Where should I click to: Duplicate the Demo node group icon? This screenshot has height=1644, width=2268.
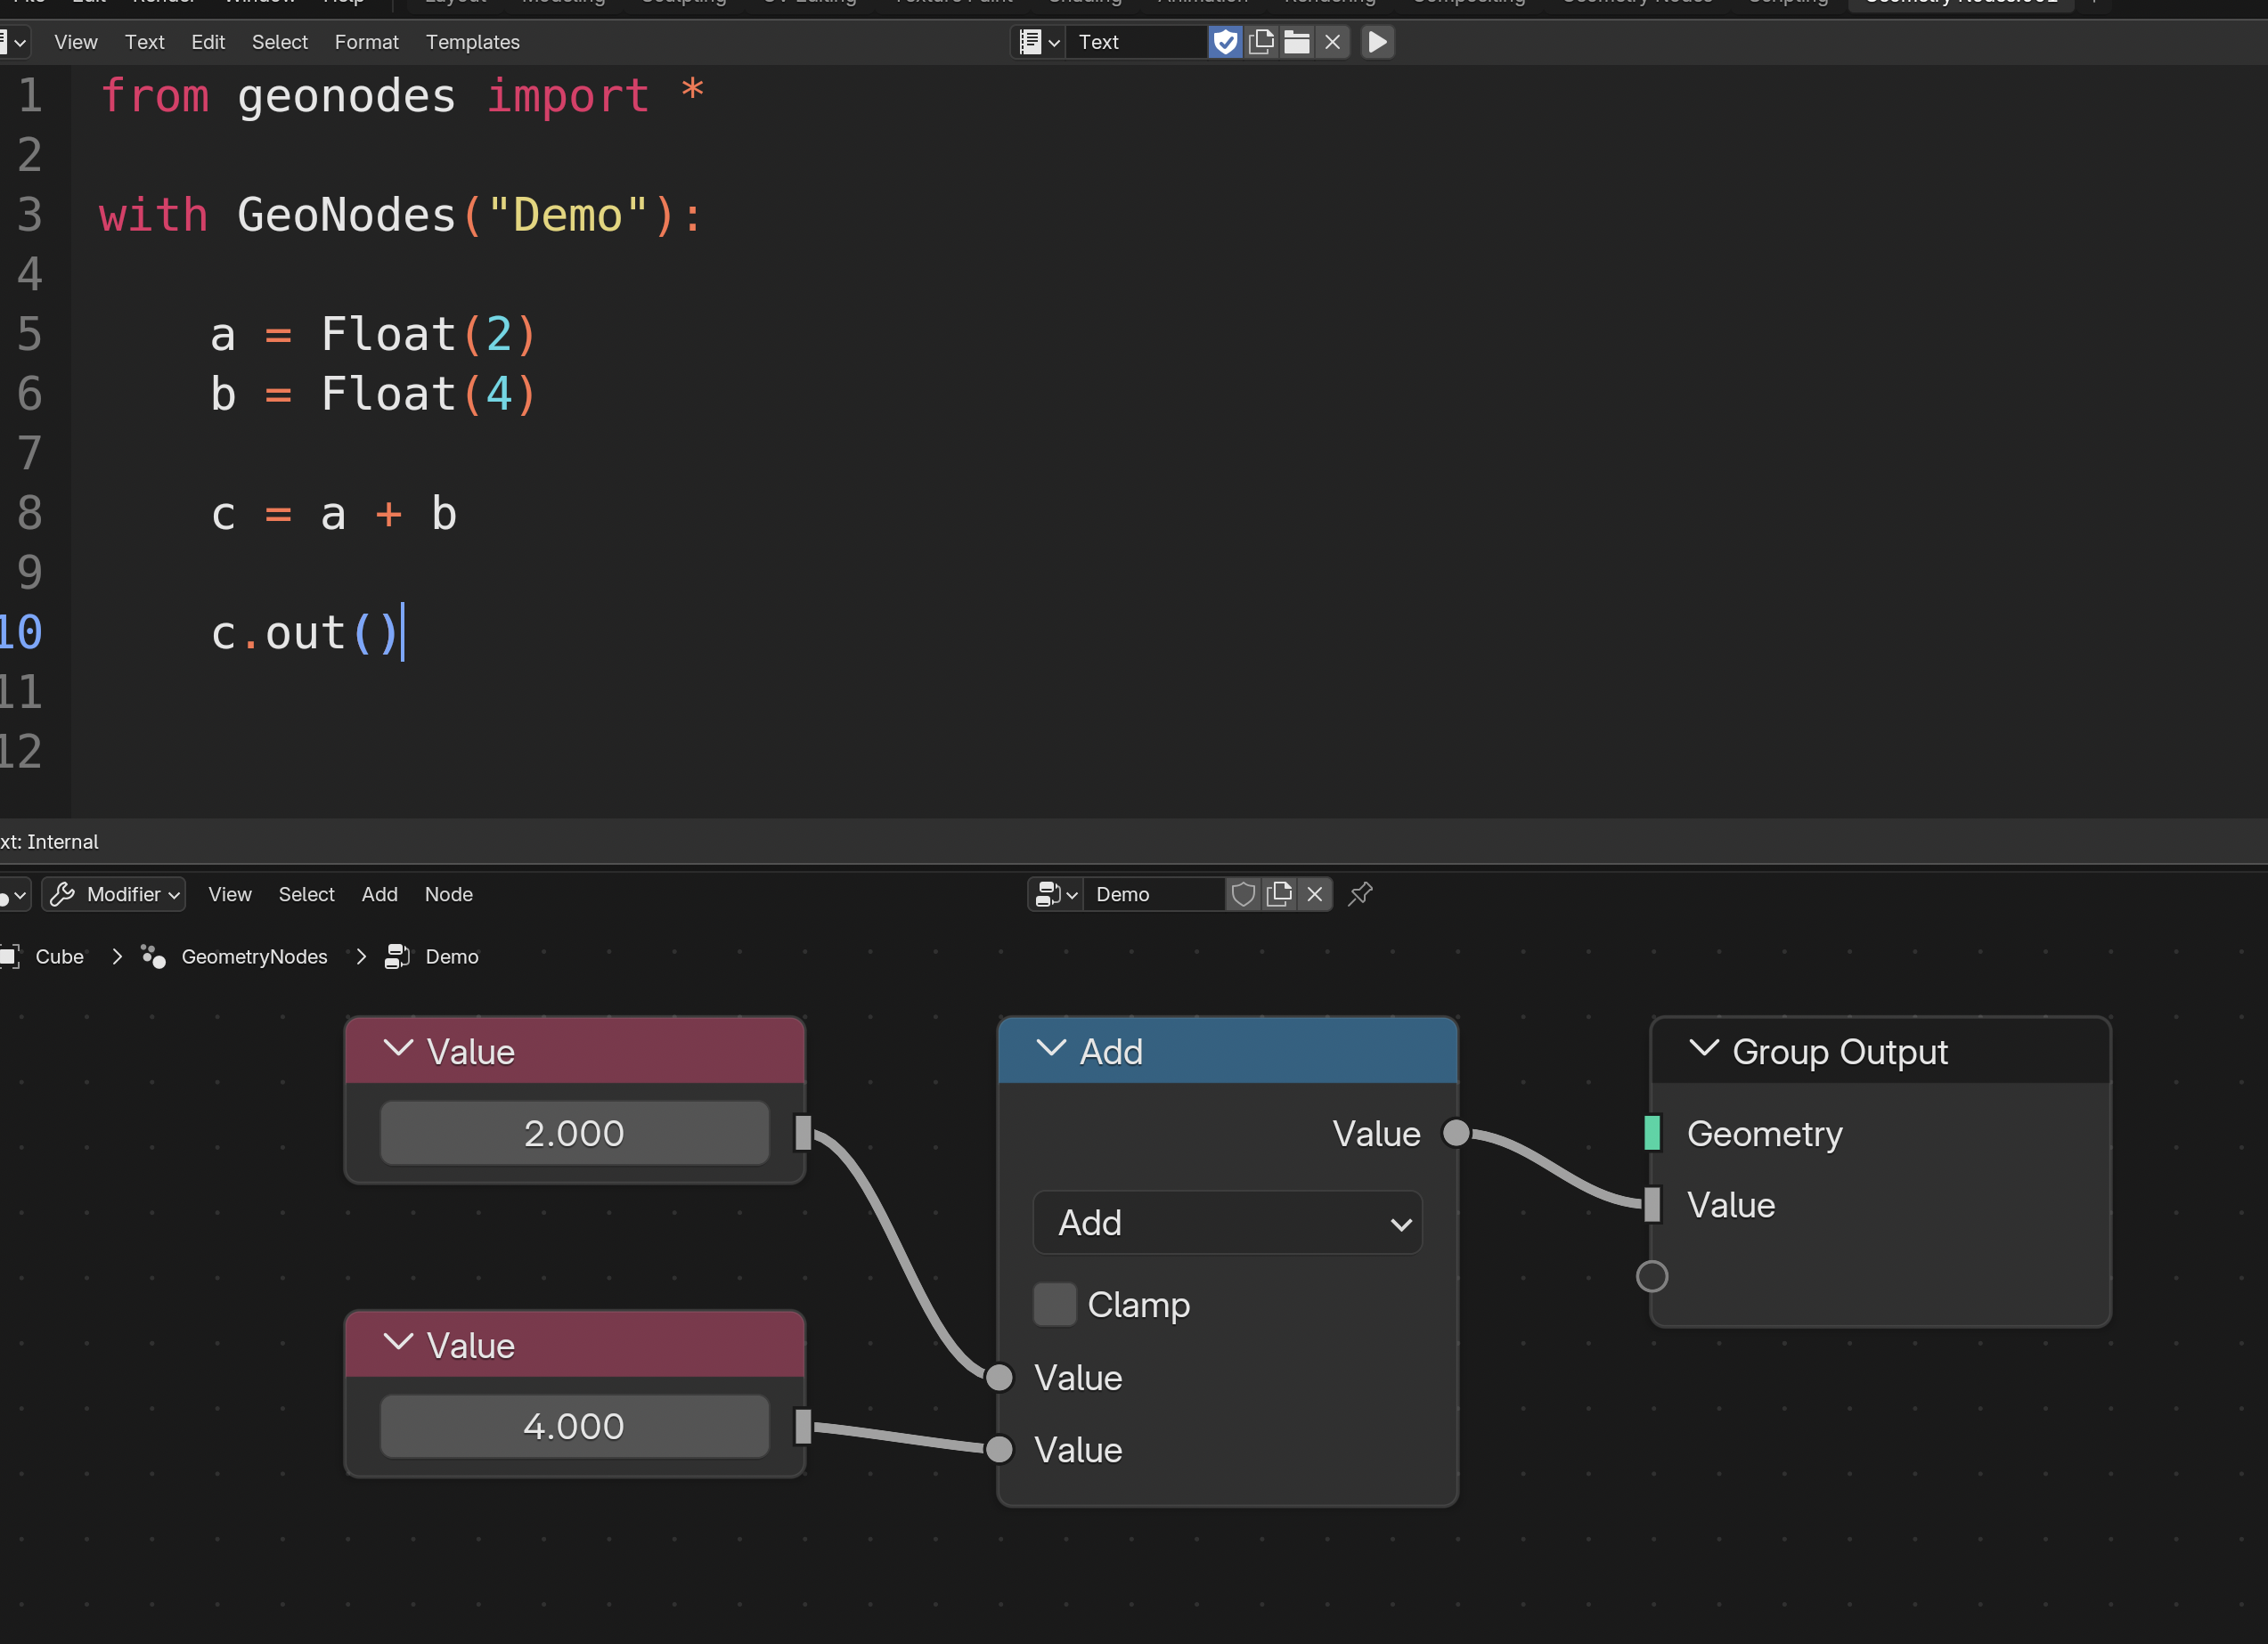tap(1279, 894)
